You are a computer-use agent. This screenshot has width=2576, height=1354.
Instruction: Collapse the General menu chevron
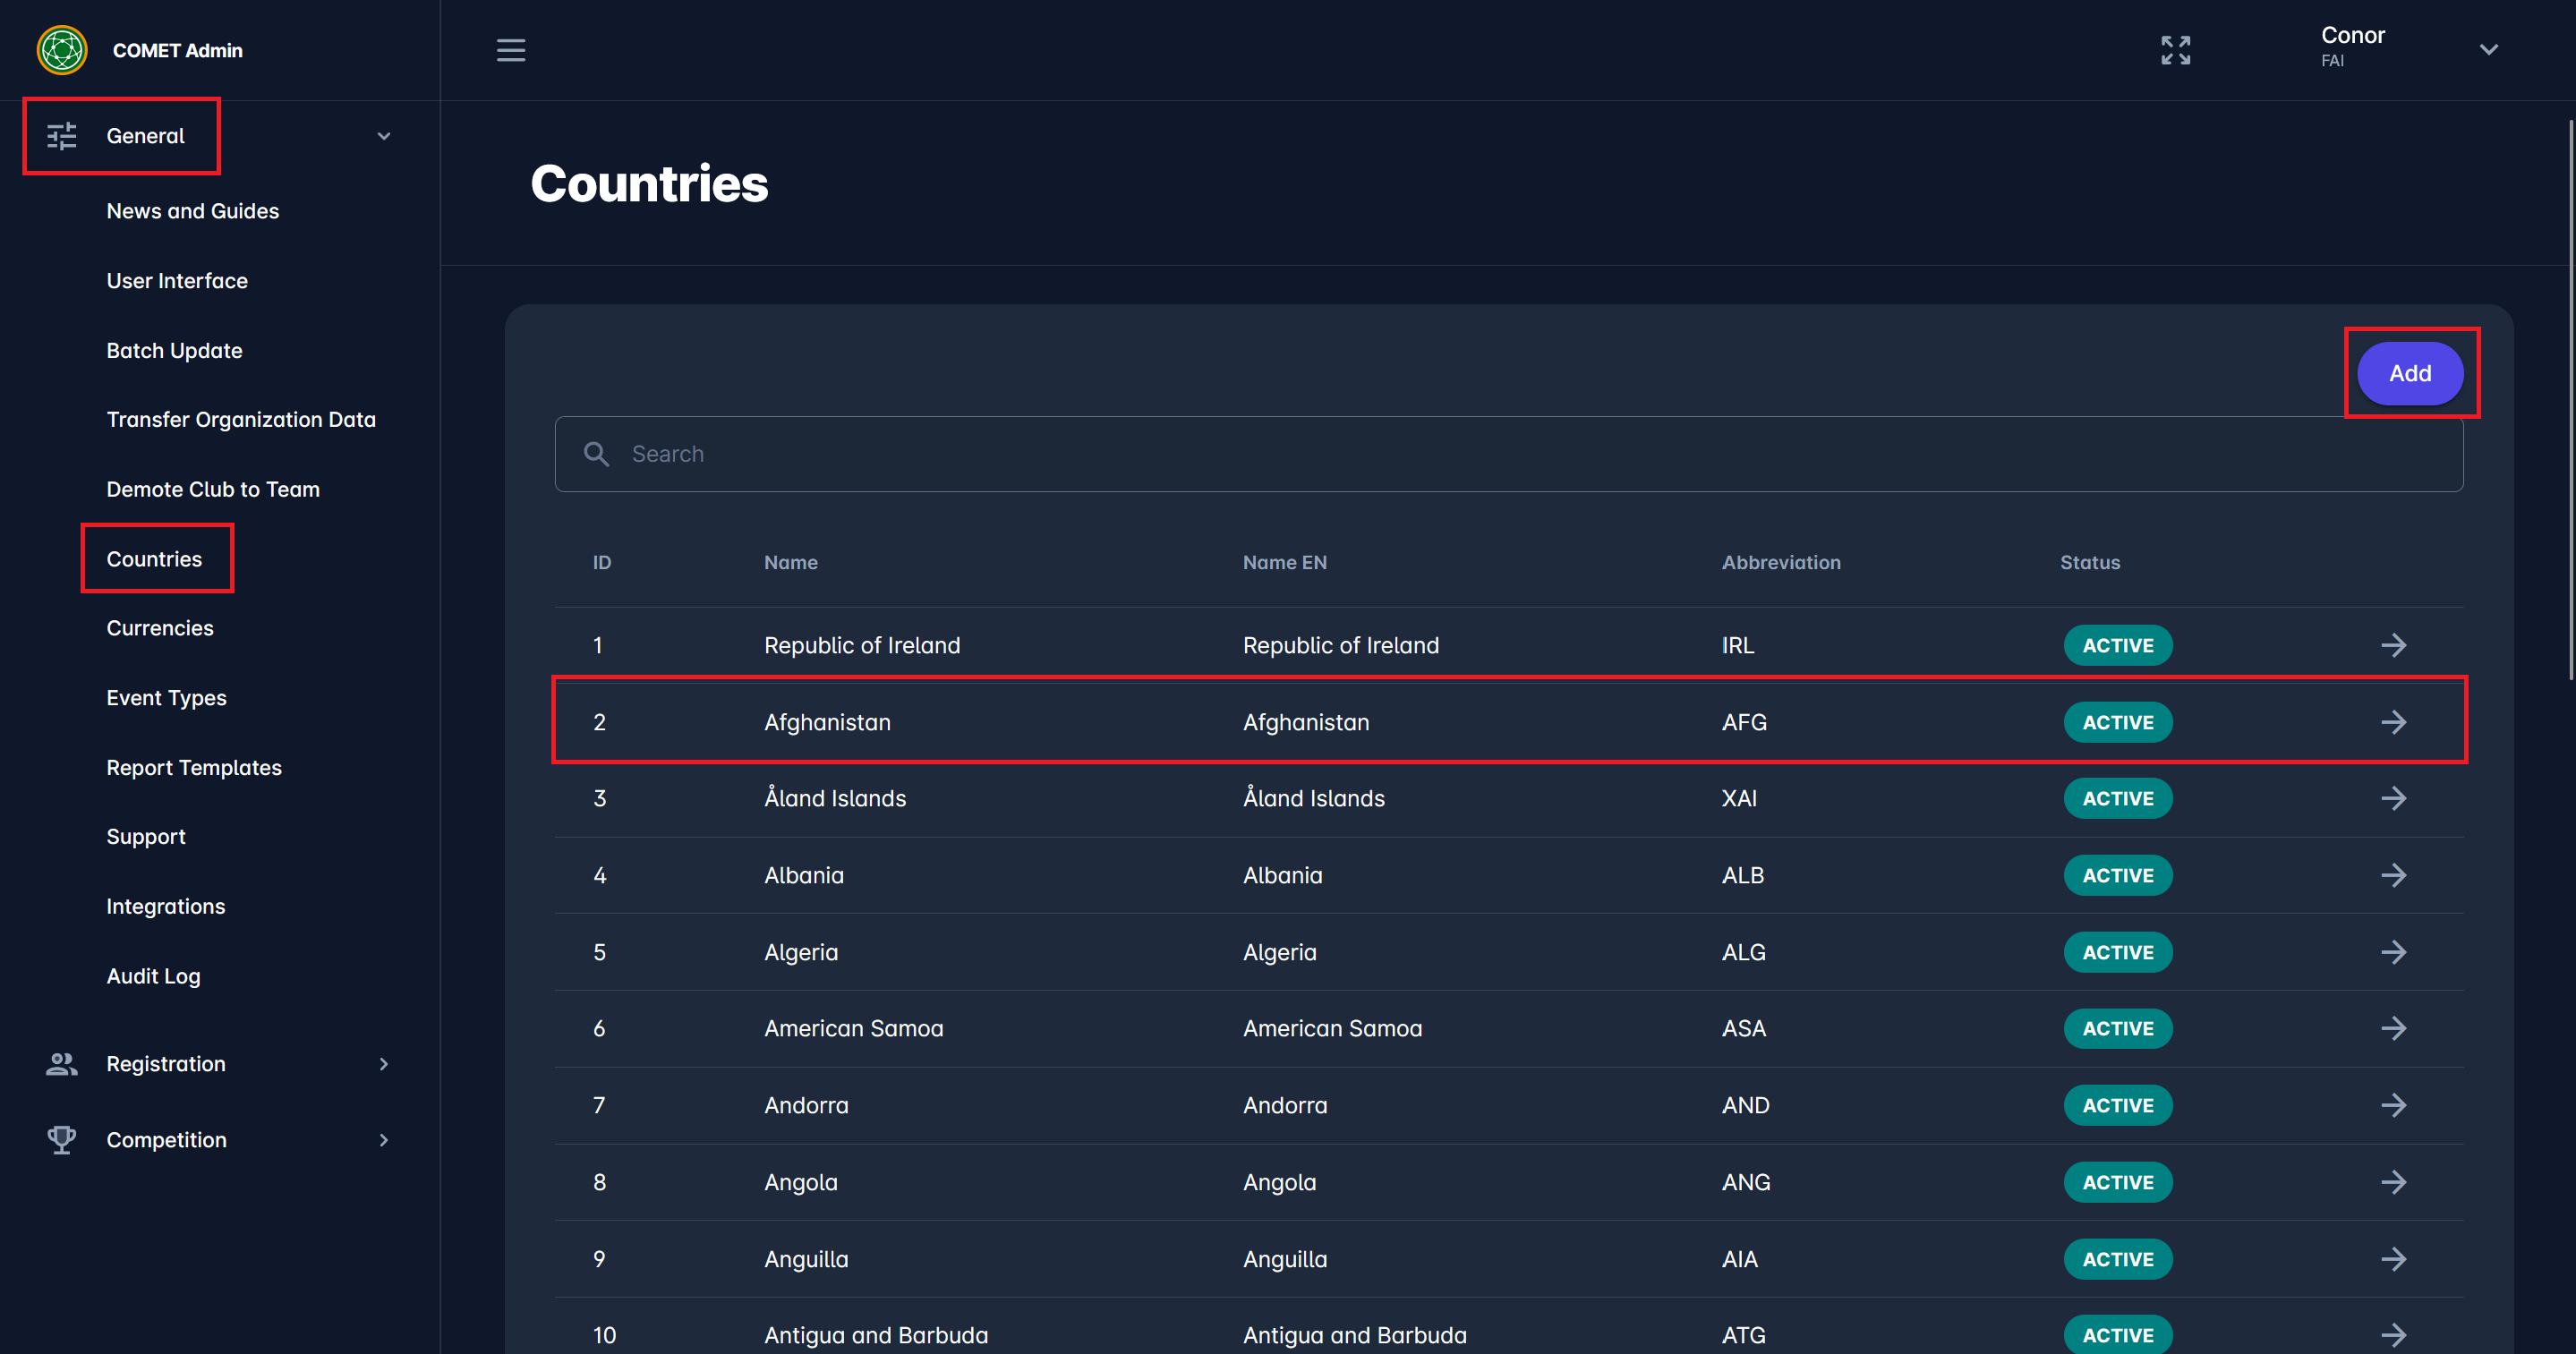coord(383,136)
